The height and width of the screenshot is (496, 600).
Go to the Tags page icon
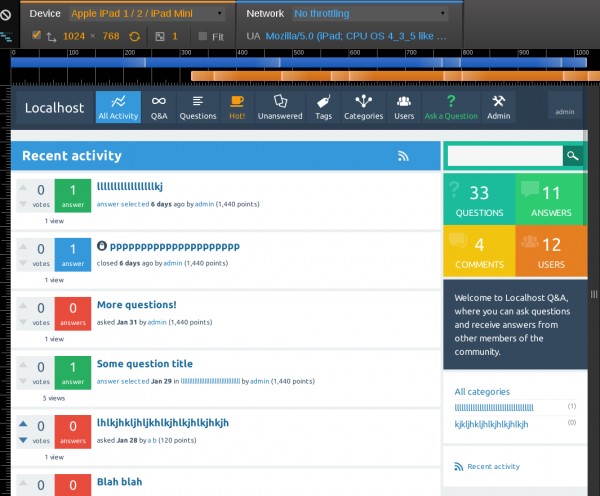point(323,102)
